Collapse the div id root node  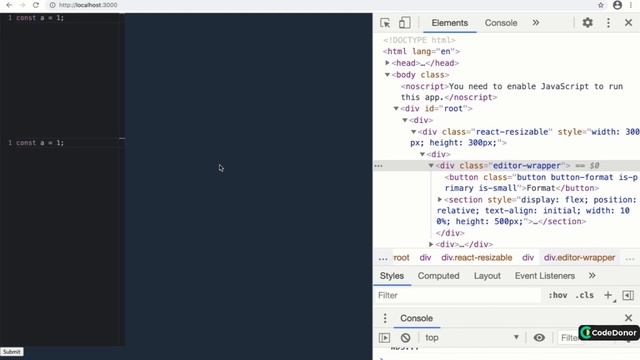click(x=396, y=109)
